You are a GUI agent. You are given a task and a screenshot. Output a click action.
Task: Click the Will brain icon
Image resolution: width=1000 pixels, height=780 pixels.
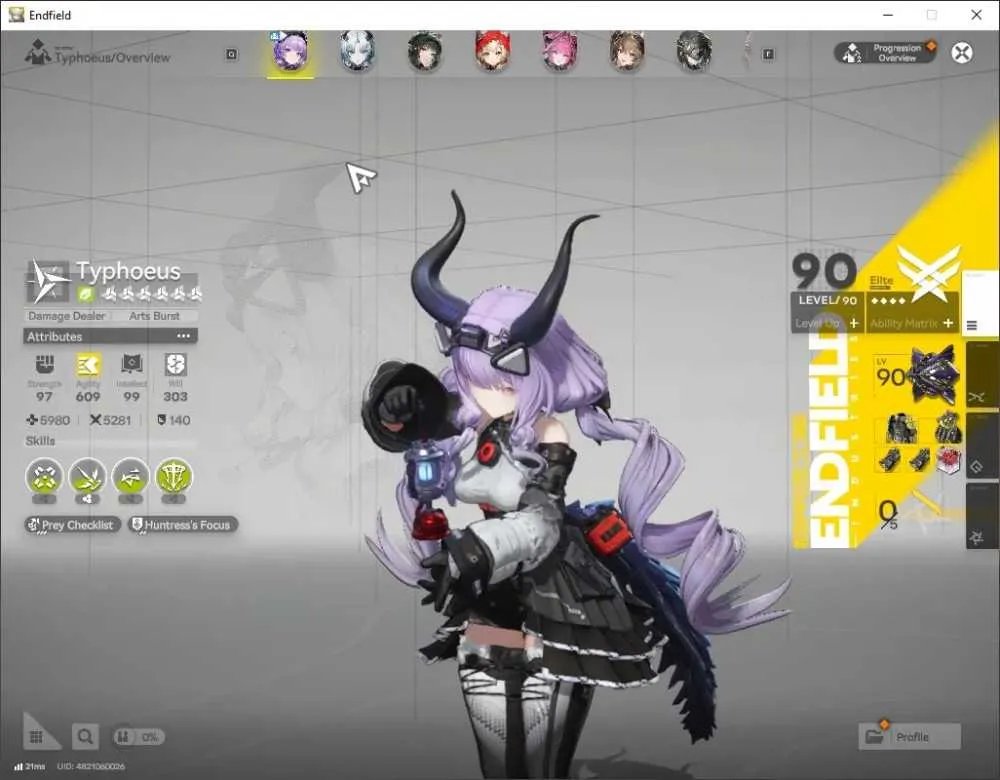click(175, 365)
